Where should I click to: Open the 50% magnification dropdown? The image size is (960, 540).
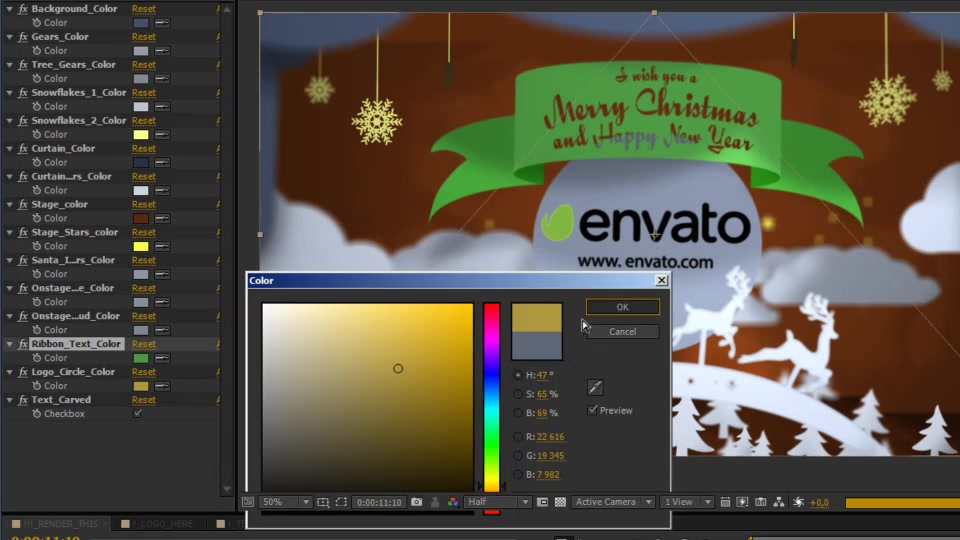pos(285,502)
